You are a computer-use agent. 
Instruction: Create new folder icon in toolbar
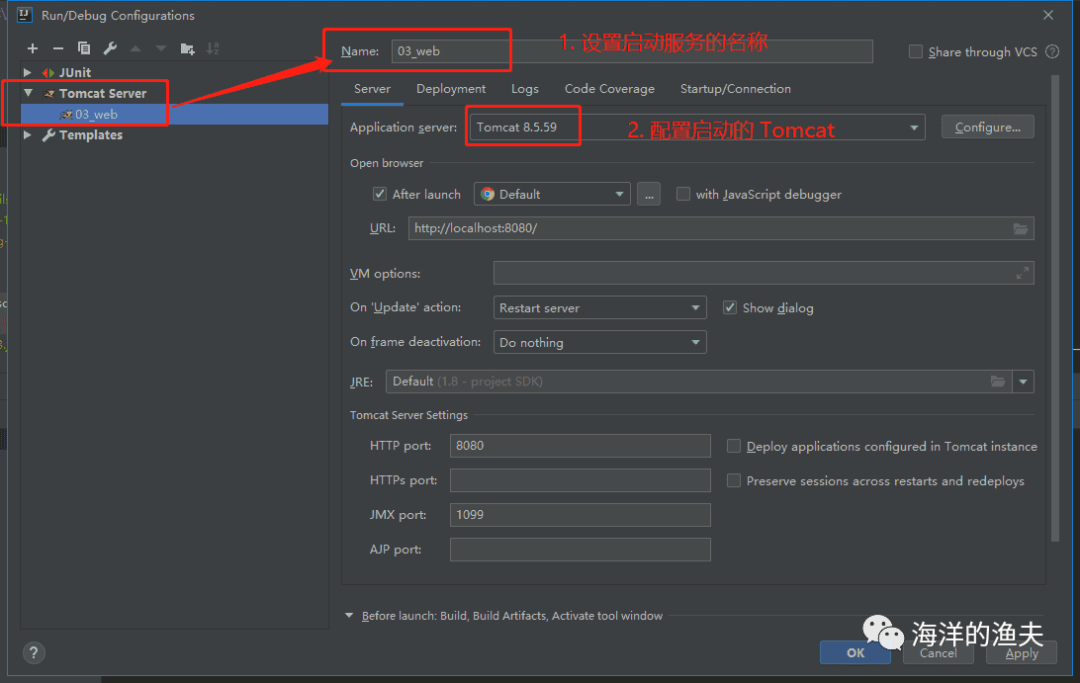187,48
